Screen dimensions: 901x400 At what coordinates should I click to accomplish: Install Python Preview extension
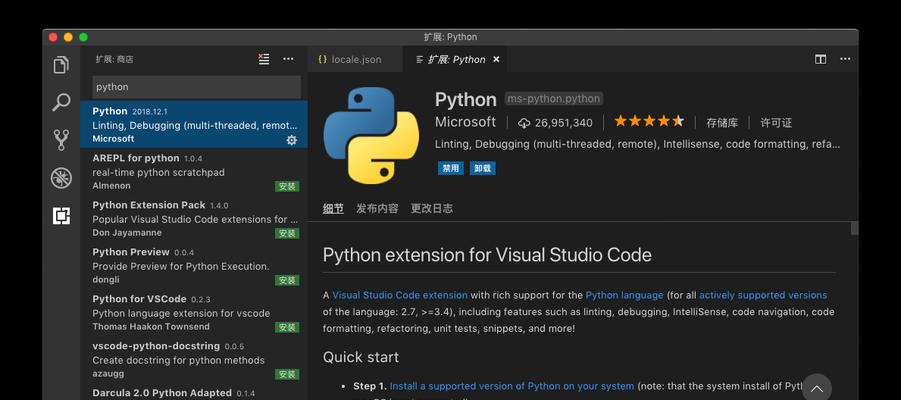tap(287, 280)
